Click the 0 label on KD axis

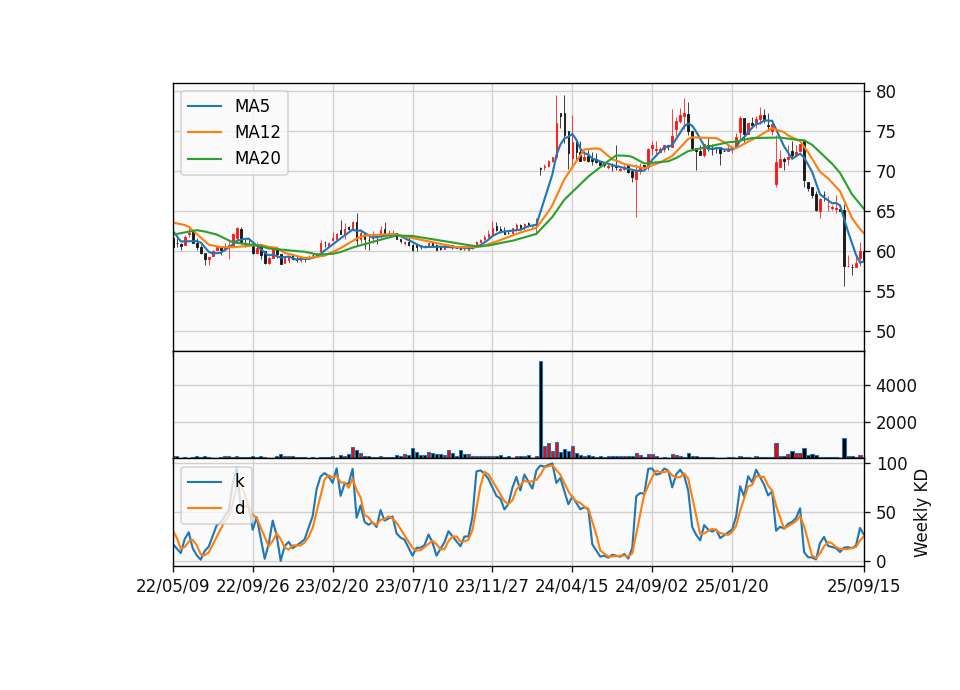[880, 561]
